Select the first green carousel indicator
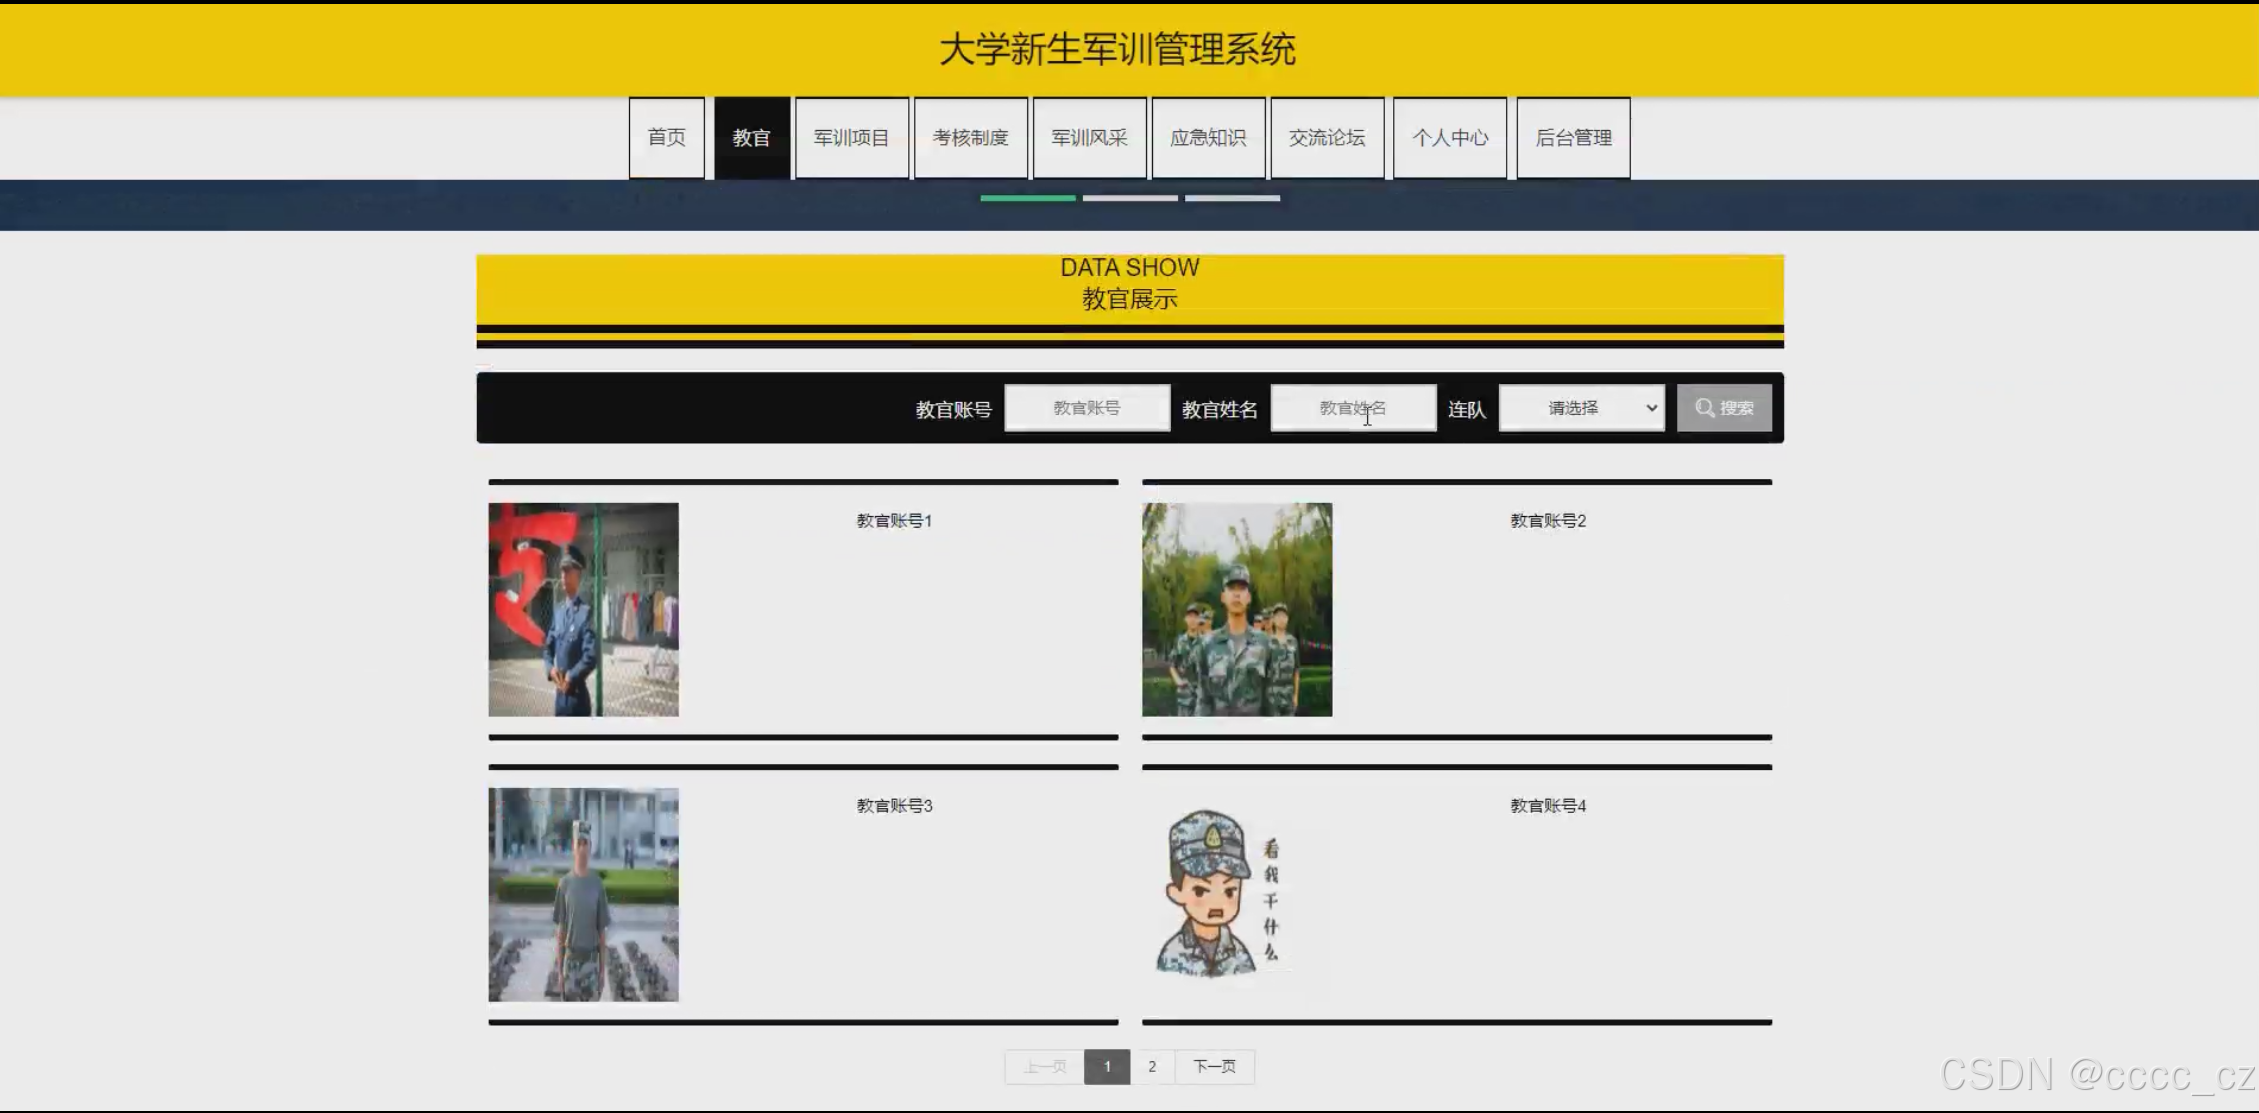The image size is (2259, 1113). [1027, 198]
